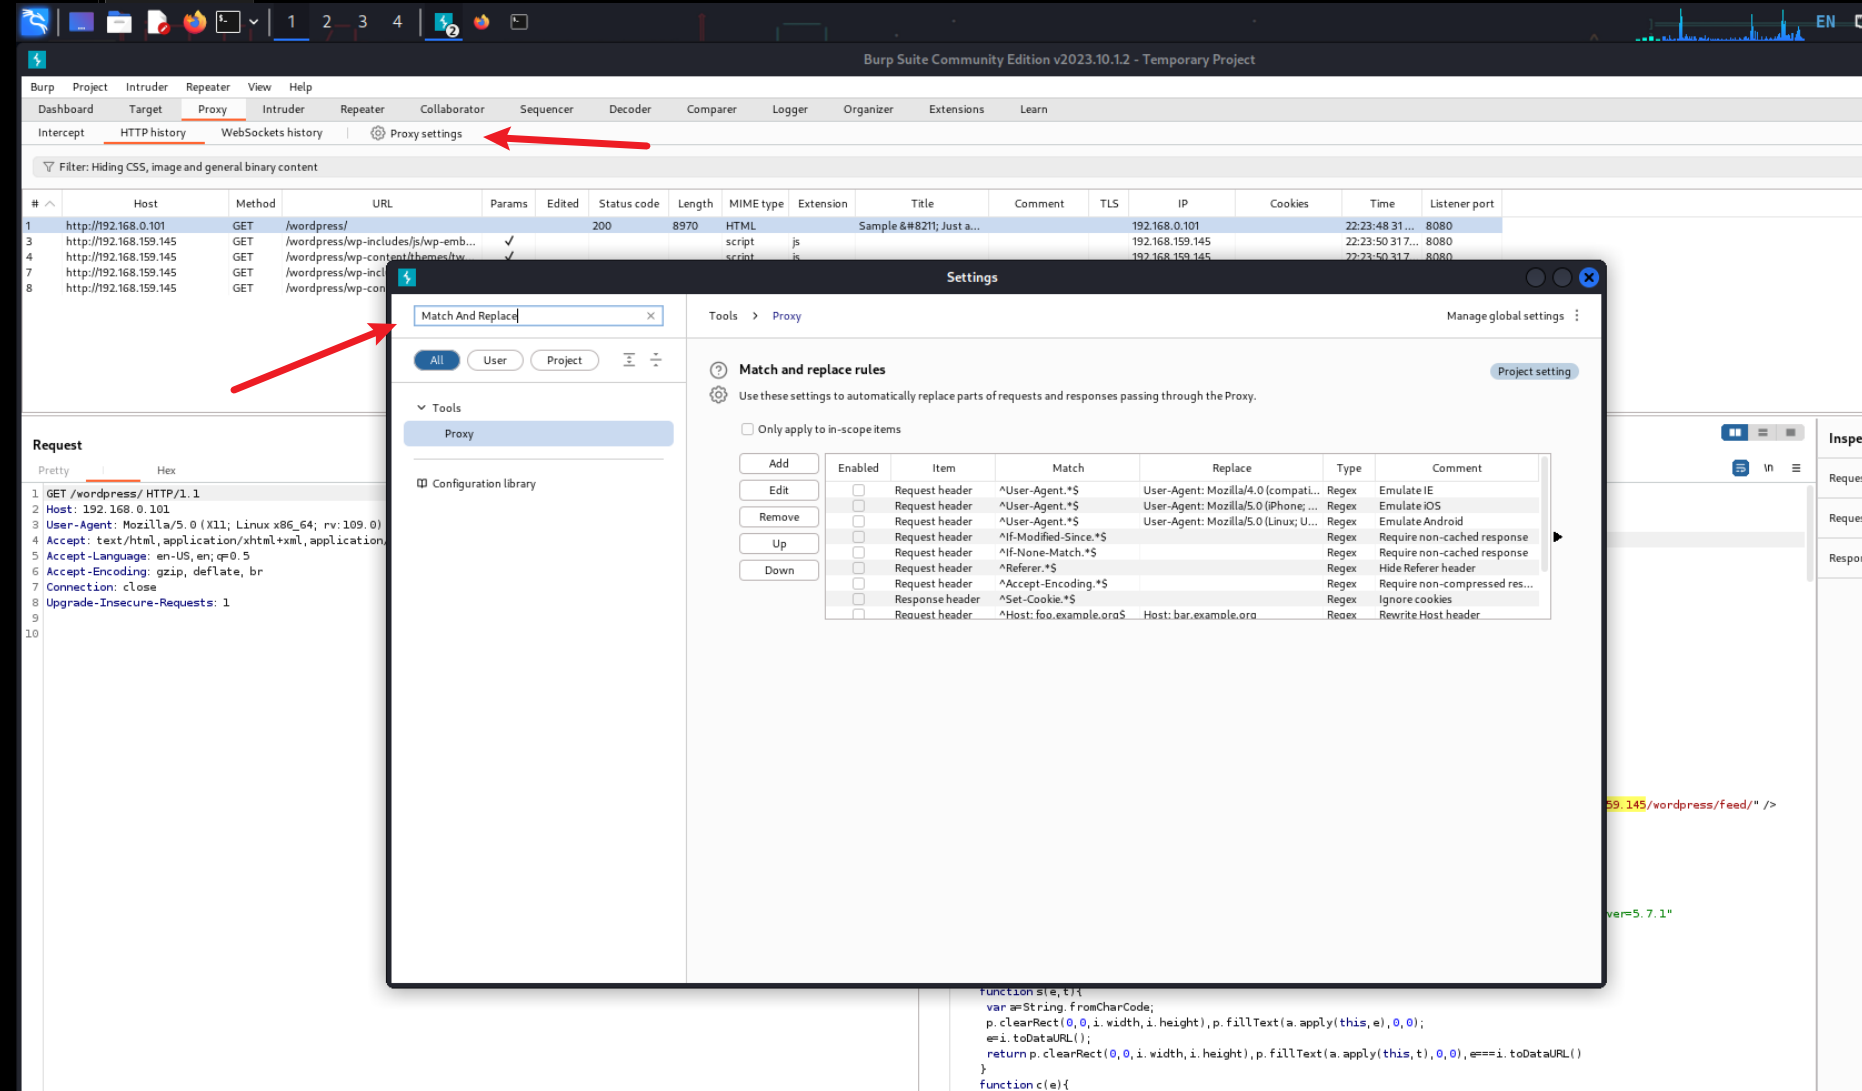The width and height of the screenshot is (1862, 1091).
Task: Select the Firefox window in the taskbar
Action: (x=482, y=22)
